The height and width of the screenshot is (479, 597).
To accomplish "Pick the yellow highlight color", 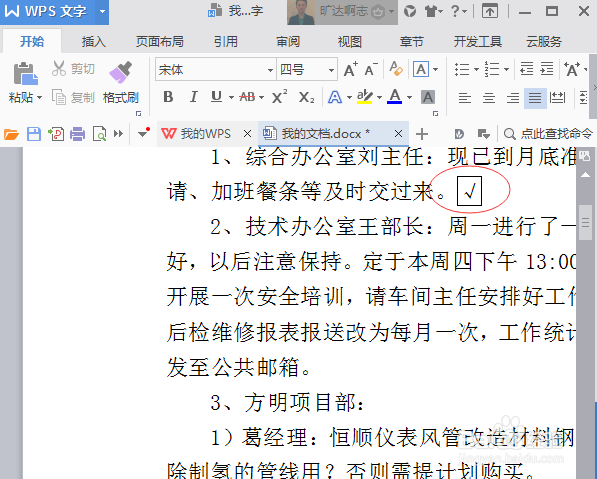I will 364,97.
